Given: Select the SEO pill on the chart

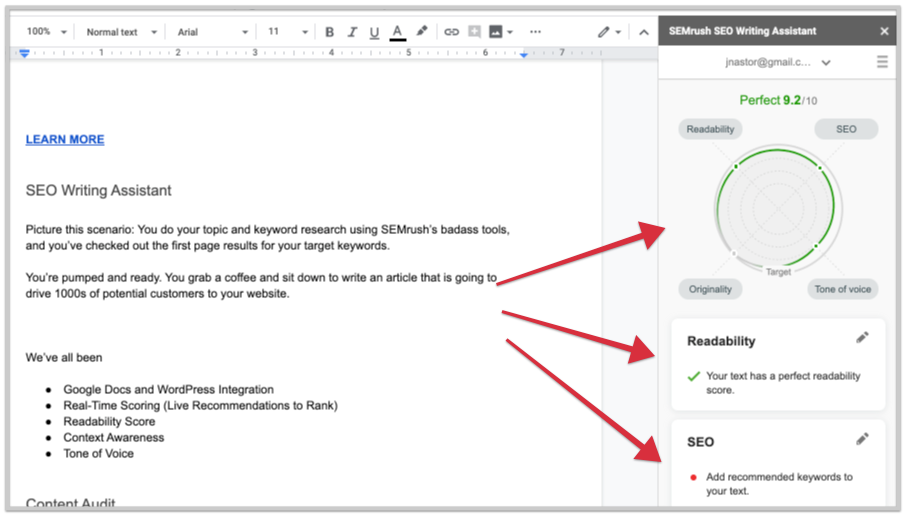Looking at the screenshot, I should (x=846, y=129).
